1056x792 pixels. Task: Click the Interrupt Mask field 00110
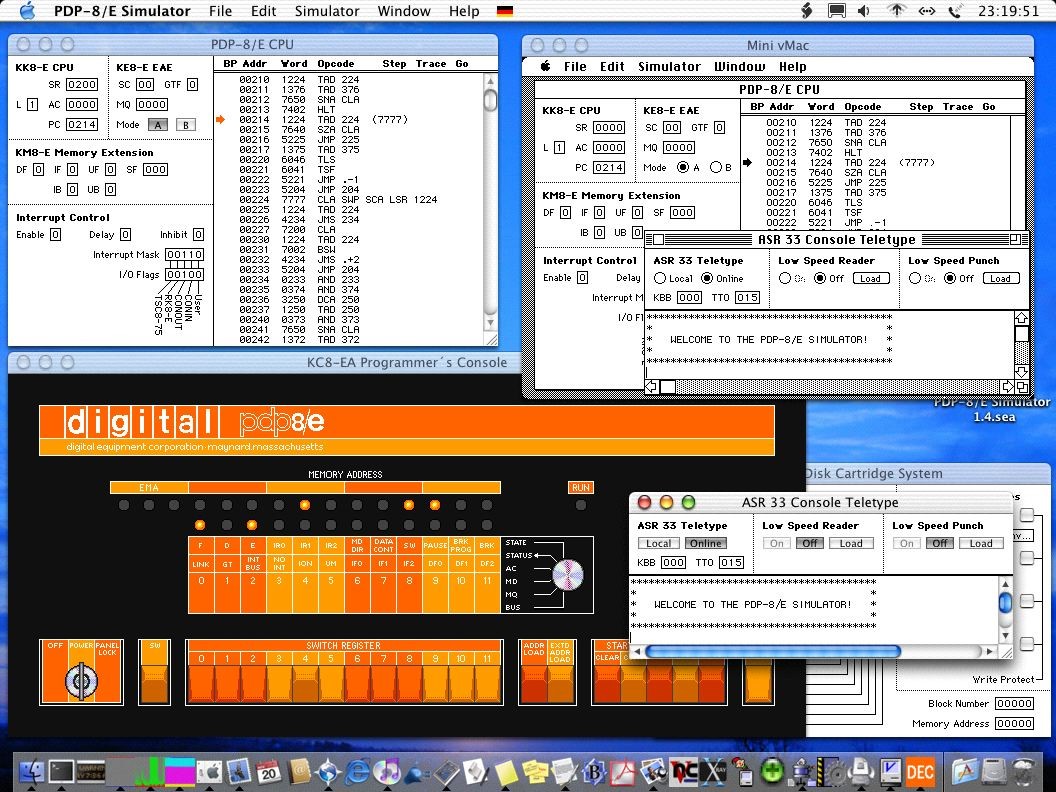click(185, 255)
